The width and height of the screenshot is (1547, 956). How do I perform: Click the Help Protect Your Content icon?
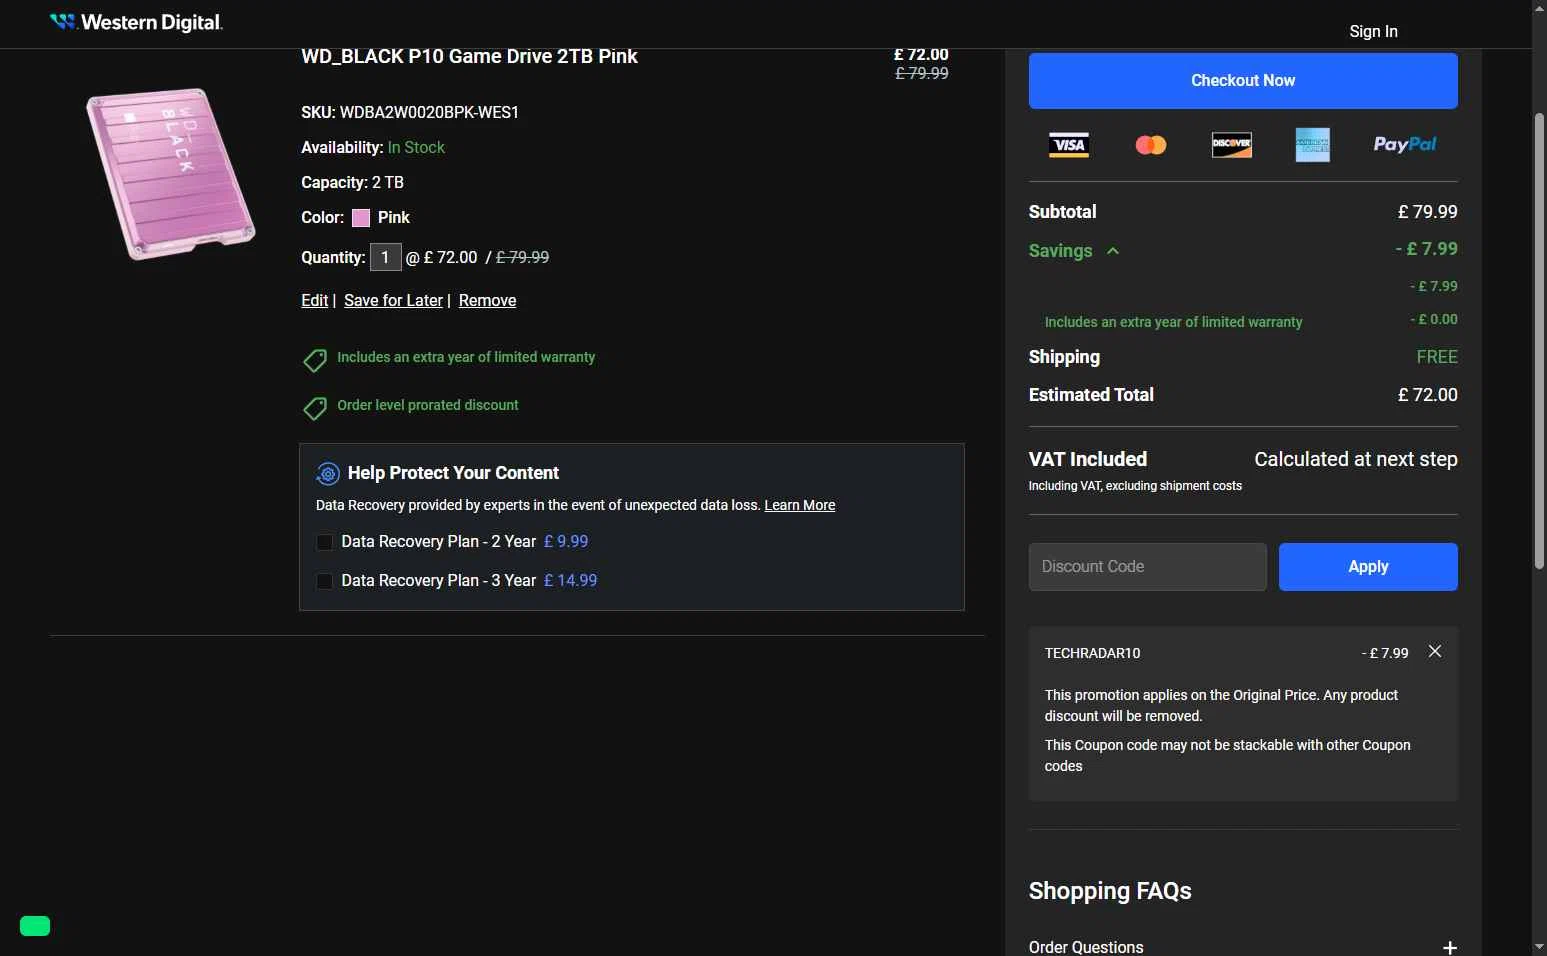(328, 473)
